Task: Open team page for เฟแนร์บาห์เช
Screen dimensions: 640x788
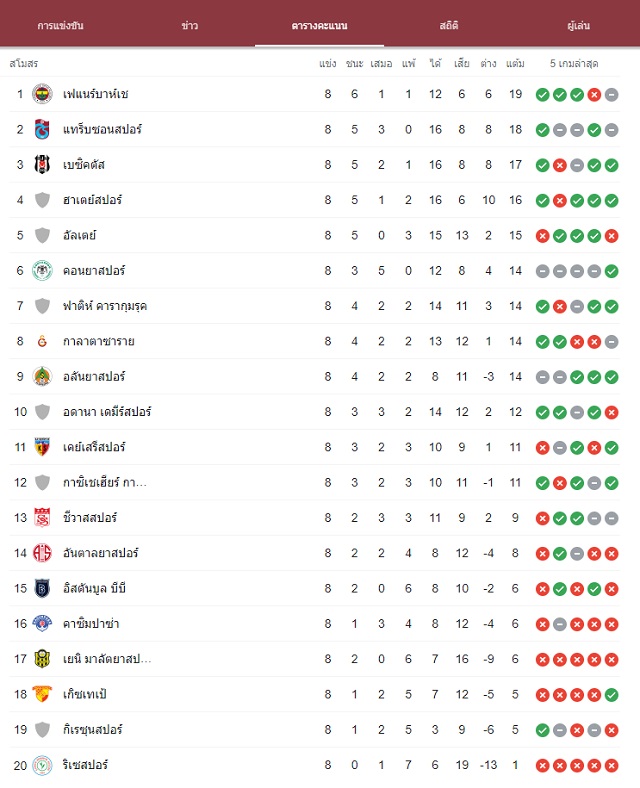Action: click(x=95, y=94)
